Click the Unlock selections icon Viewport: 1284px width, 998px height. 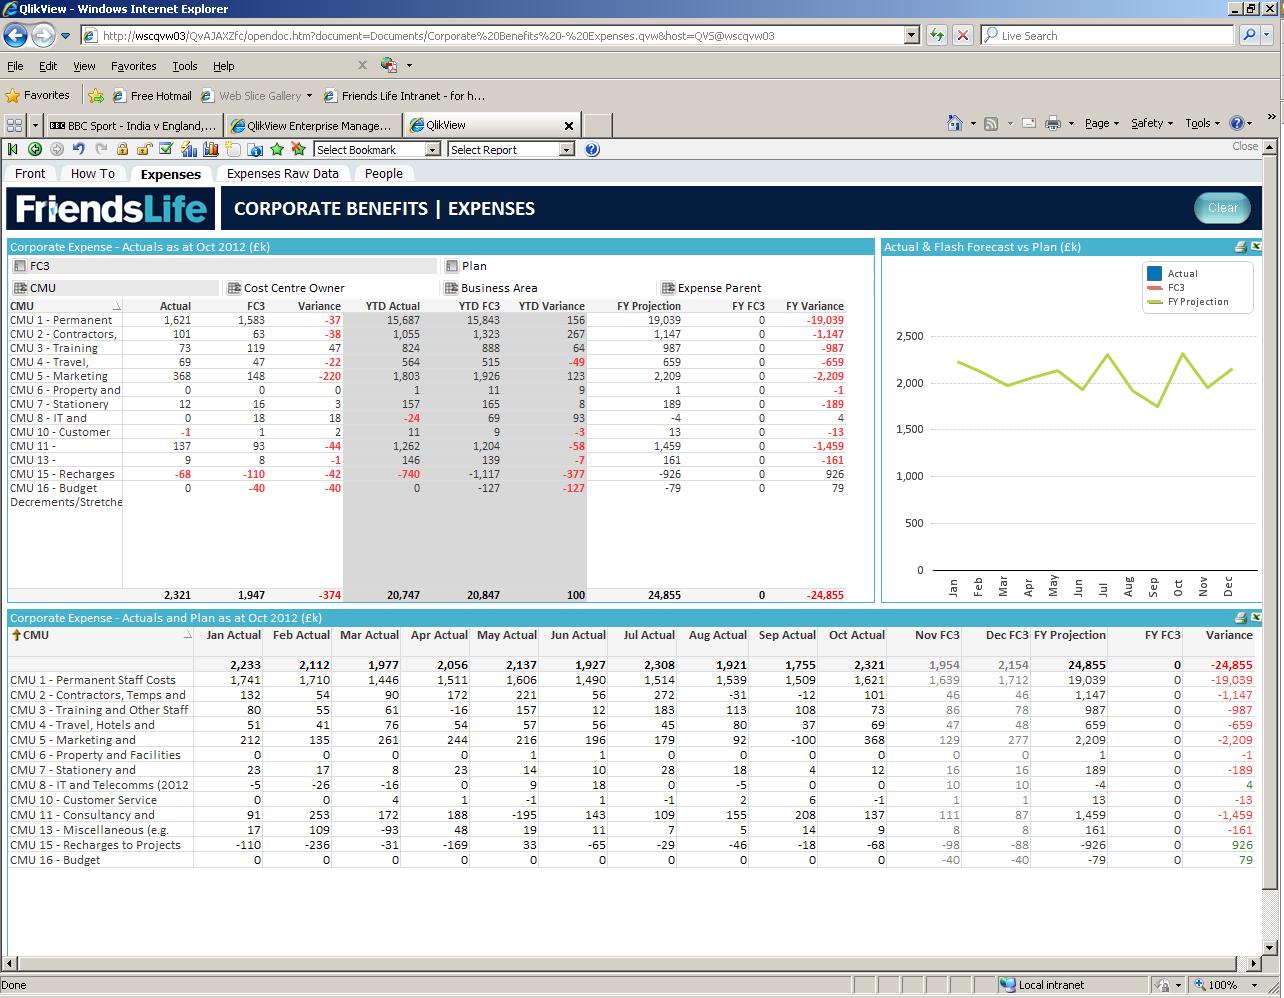[144, 149]
